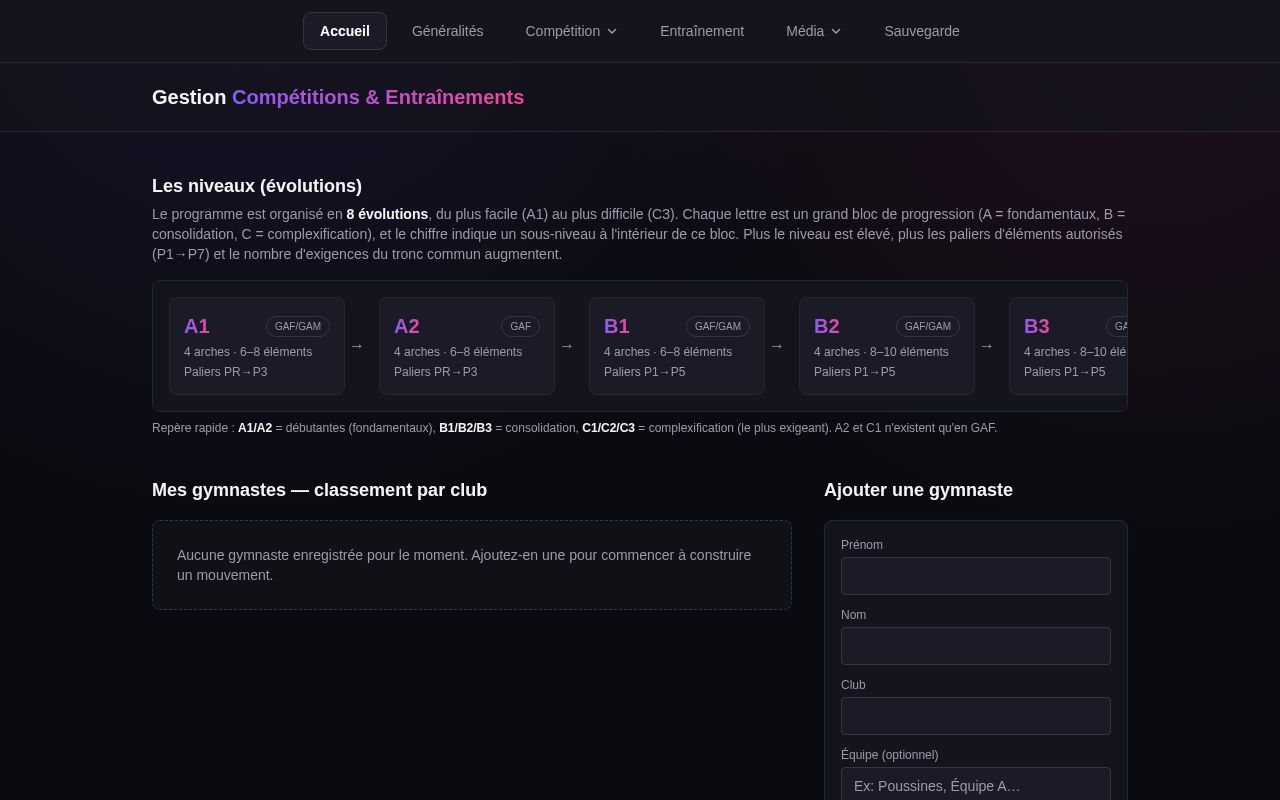Focus the Nom input field
Image resolution: width=1280 pixels, height=800 pixels.
tap(976, 646)
